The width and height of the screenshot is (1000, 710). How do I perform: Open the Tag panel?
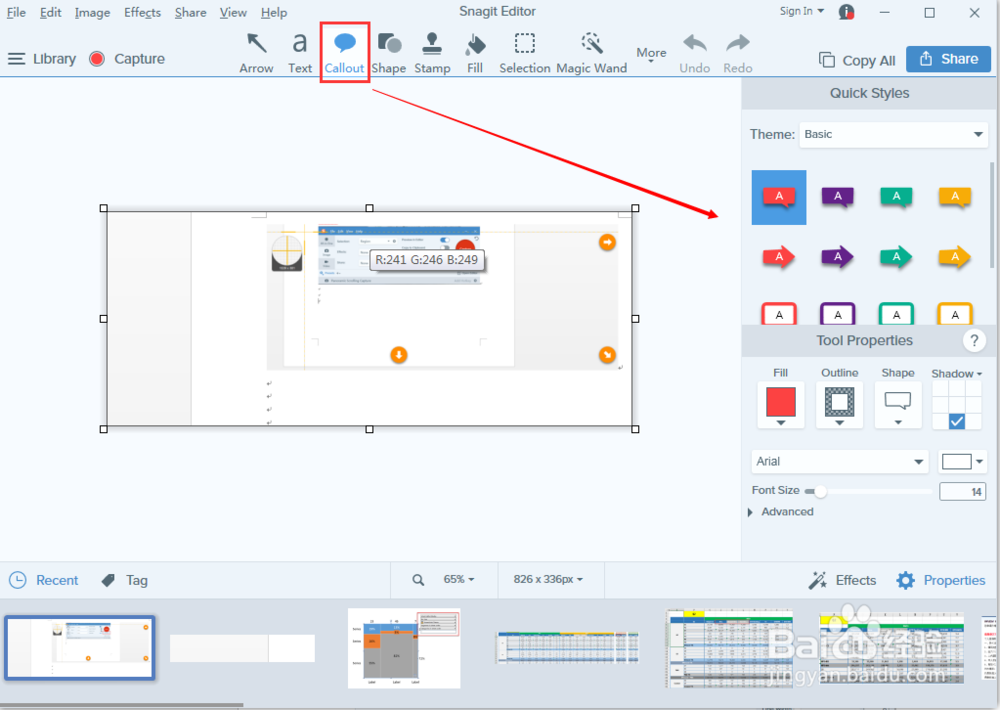(124, 580)
